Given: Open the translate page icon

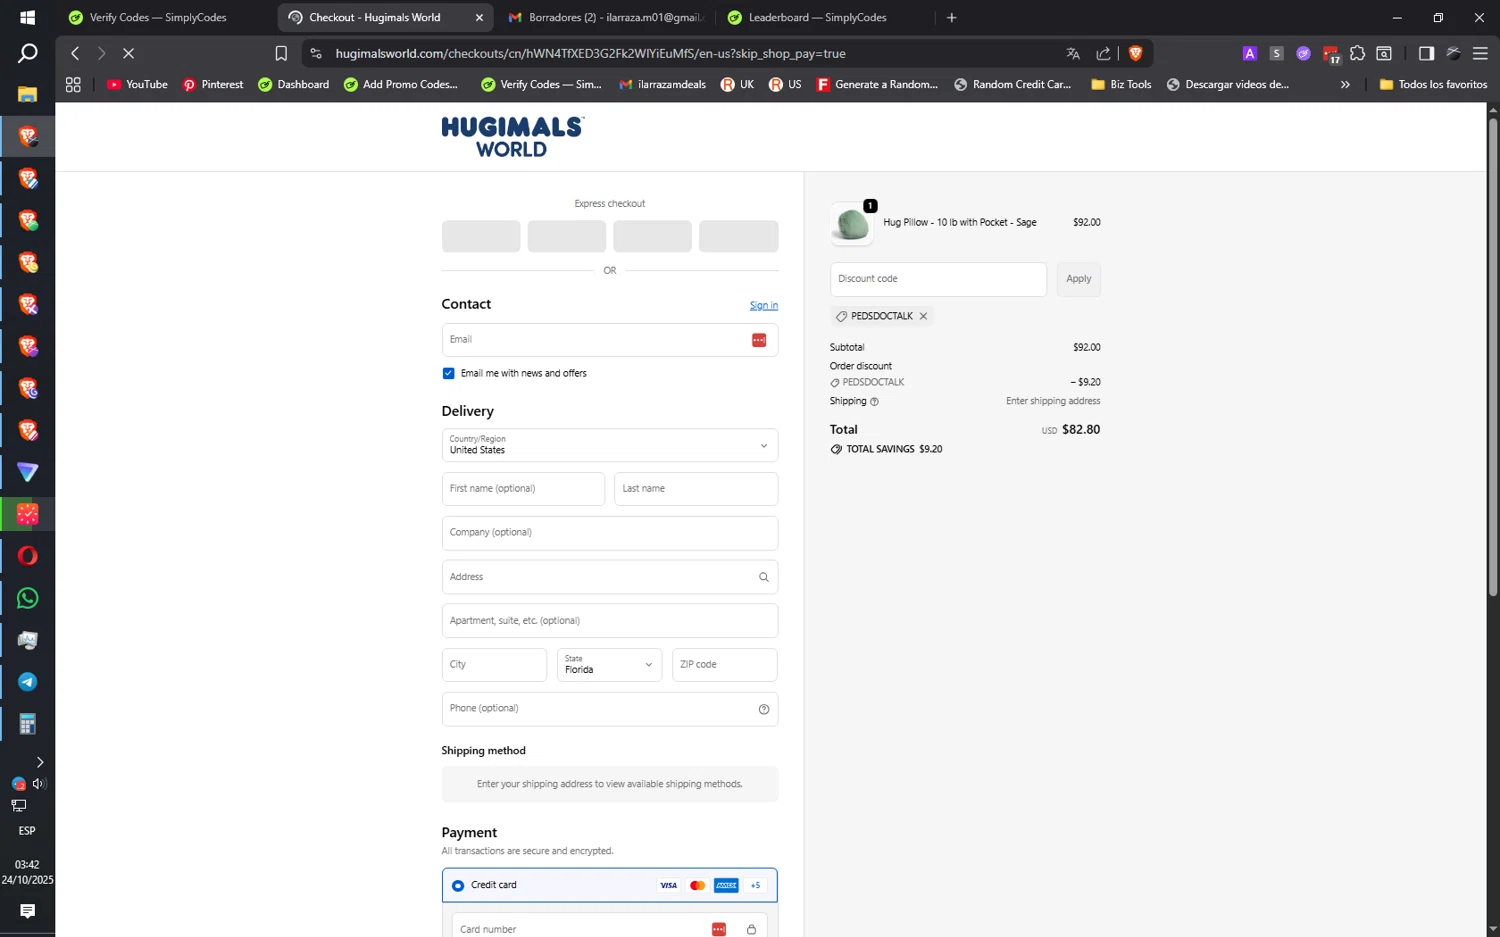Looking at the screenshot, I should click(1073, 53).
